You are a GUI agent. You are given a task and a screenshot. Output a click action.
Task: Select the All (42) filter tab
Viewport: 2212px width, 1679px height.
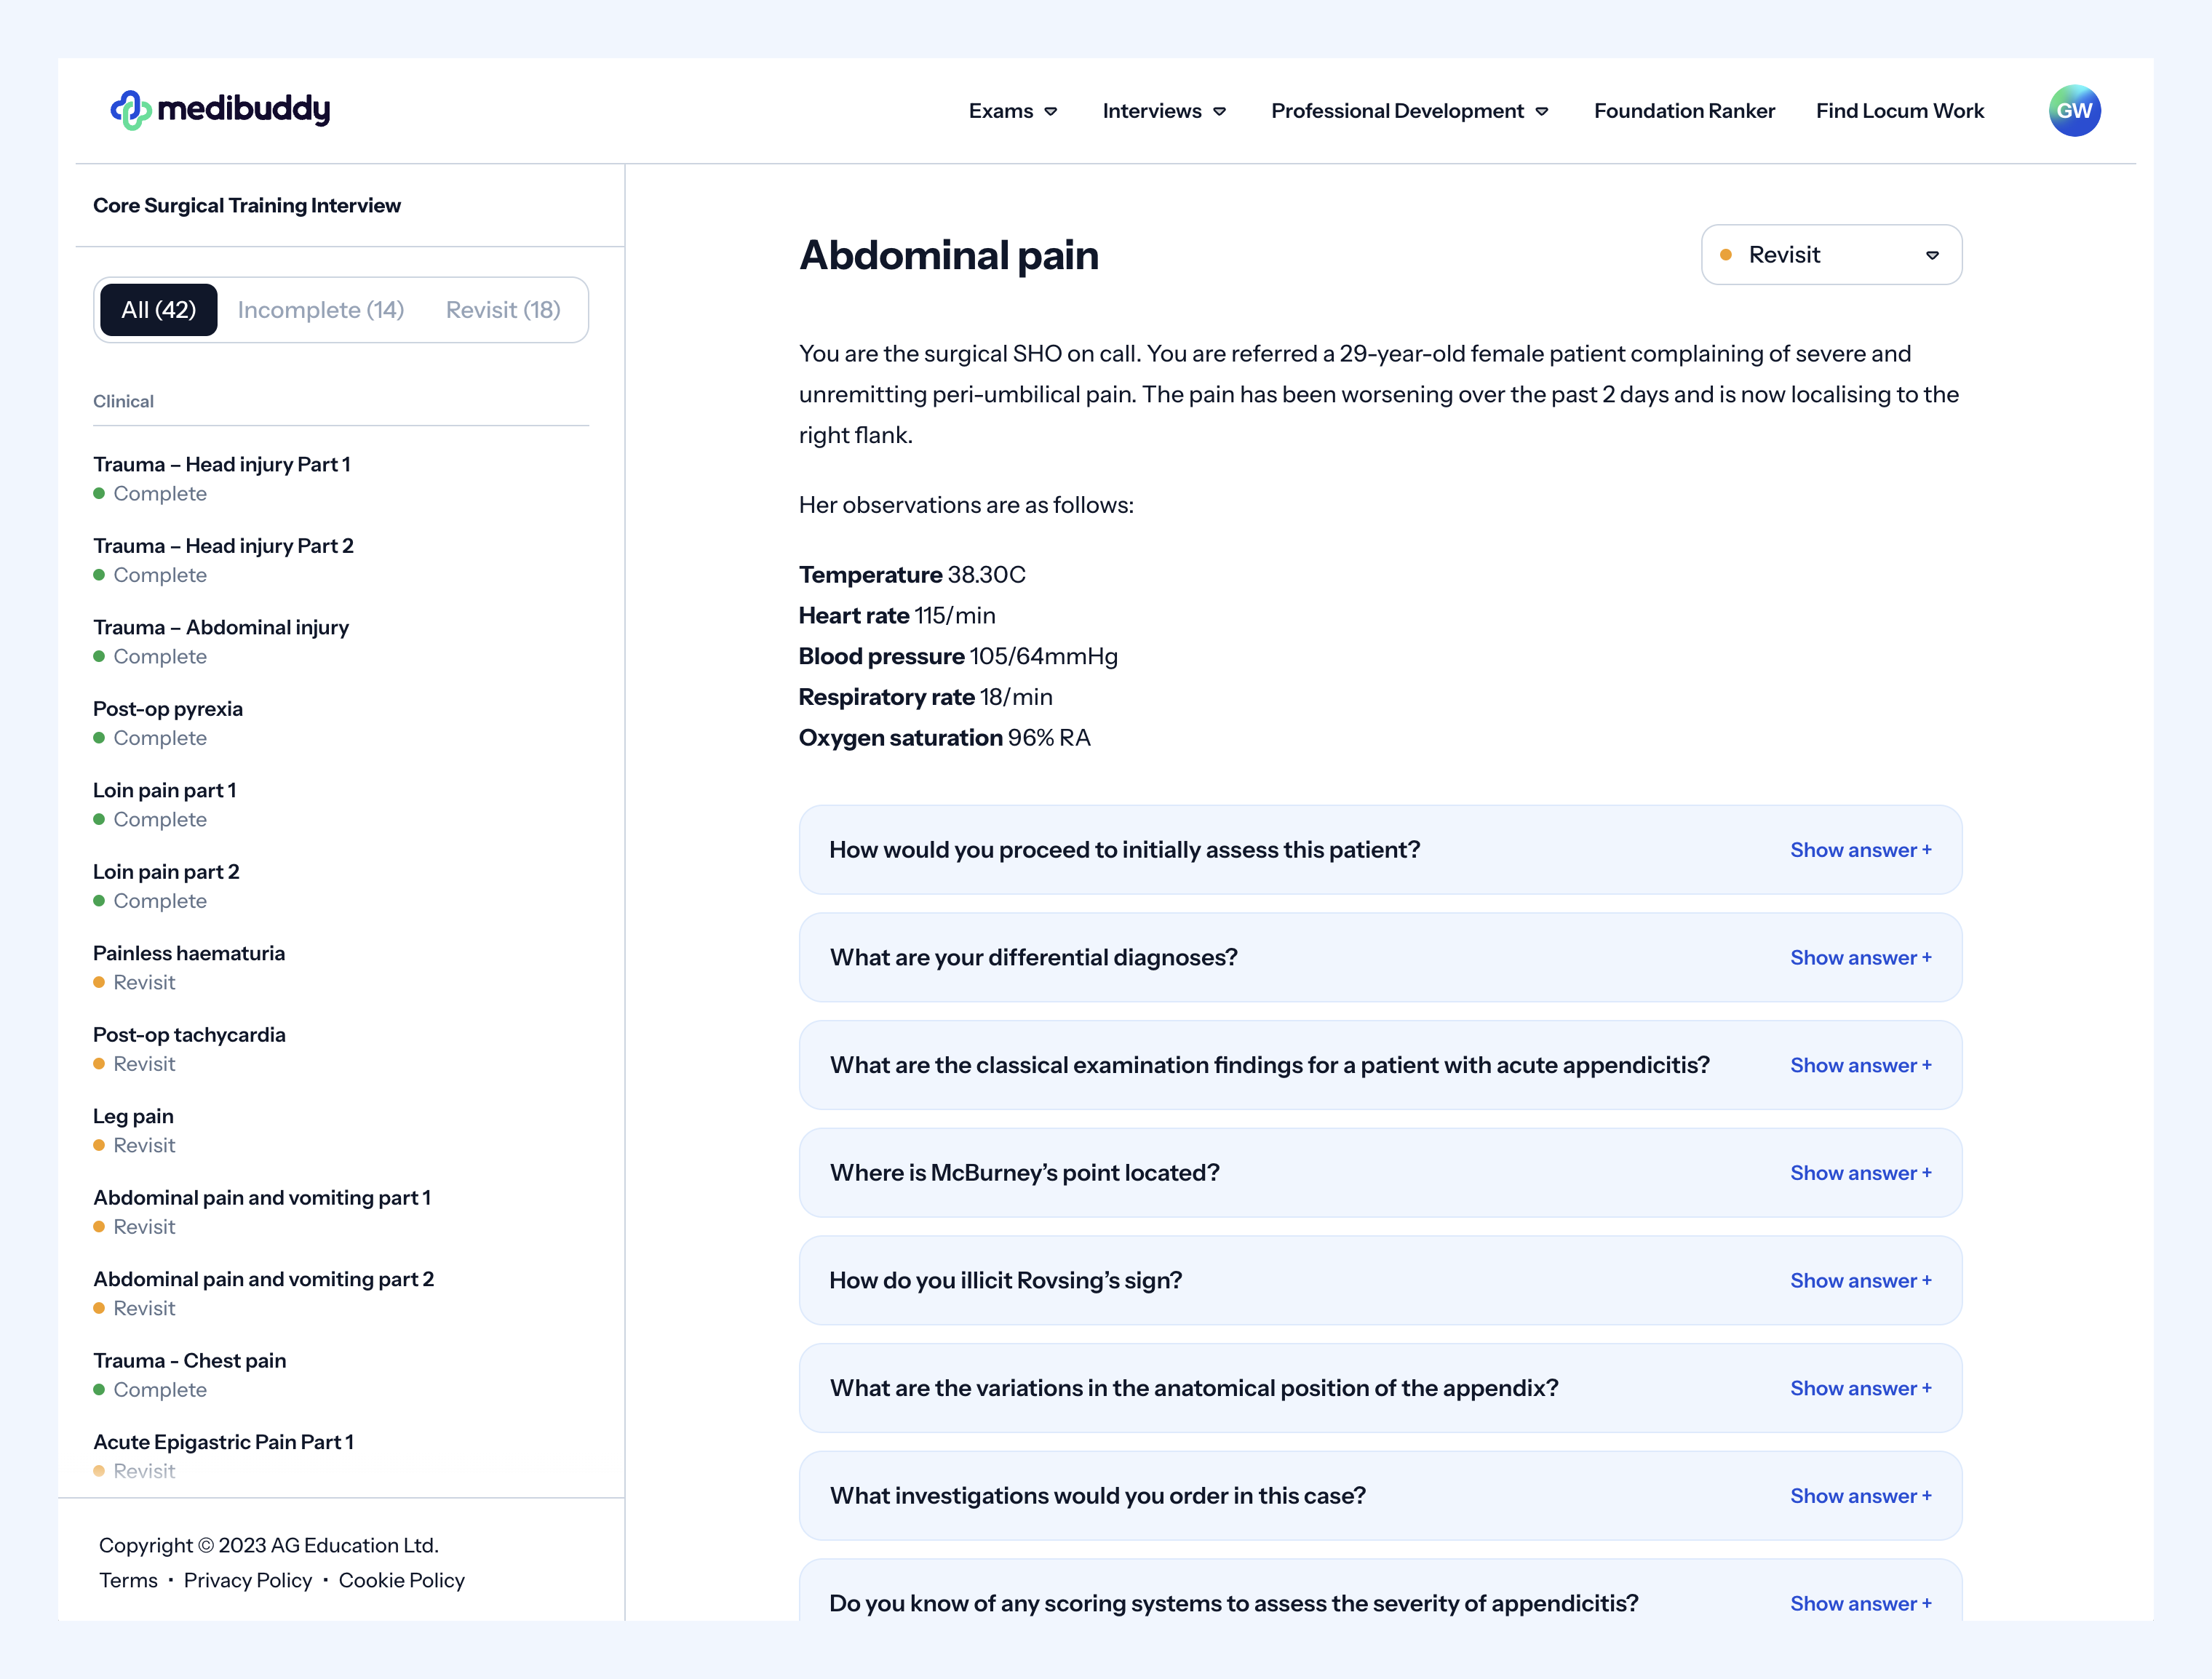[159, 310]
